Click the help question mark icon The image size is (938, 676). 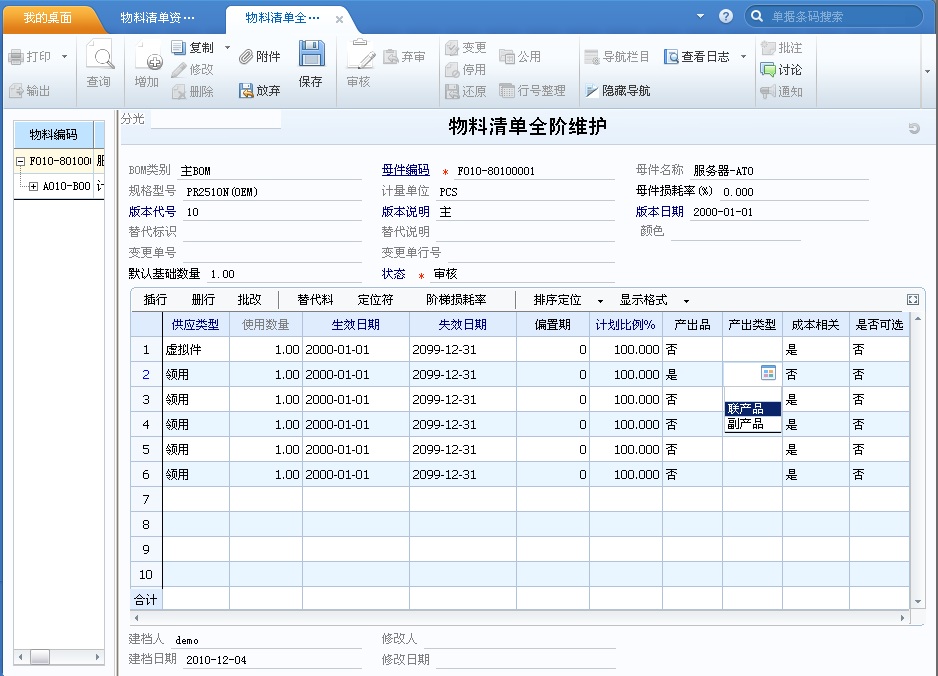726,16
